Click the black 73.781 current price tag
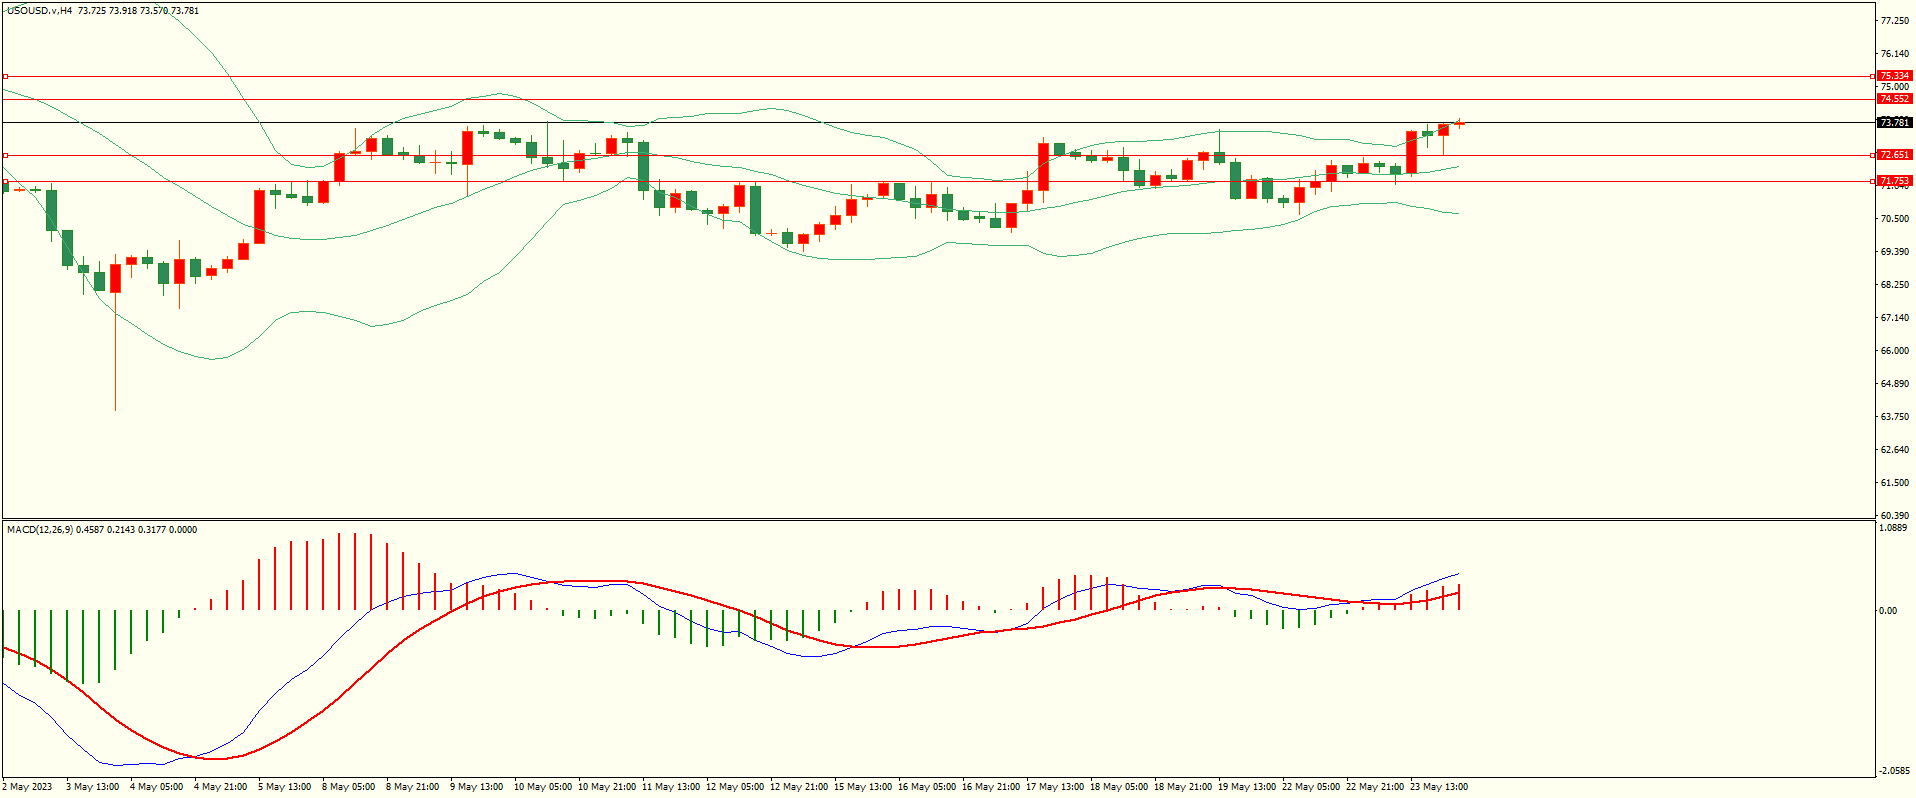1916x798 pixels. point(1894,122)
